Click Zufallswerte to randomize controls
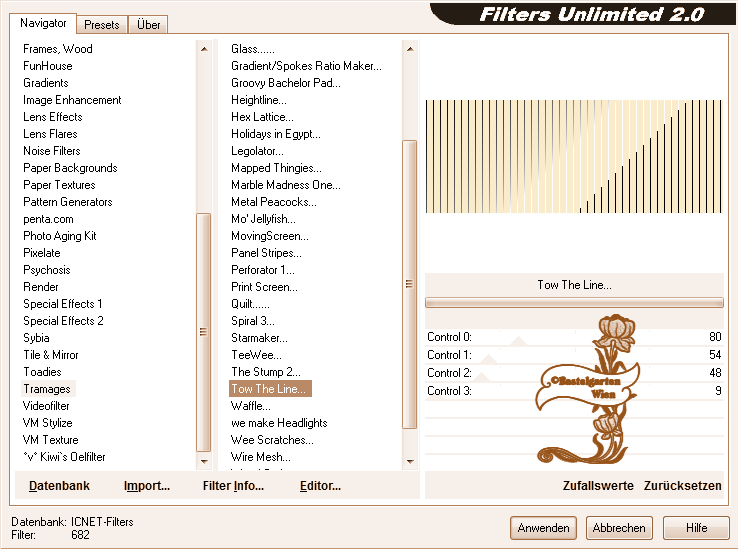738x549 pixels. tap(598, 485)
